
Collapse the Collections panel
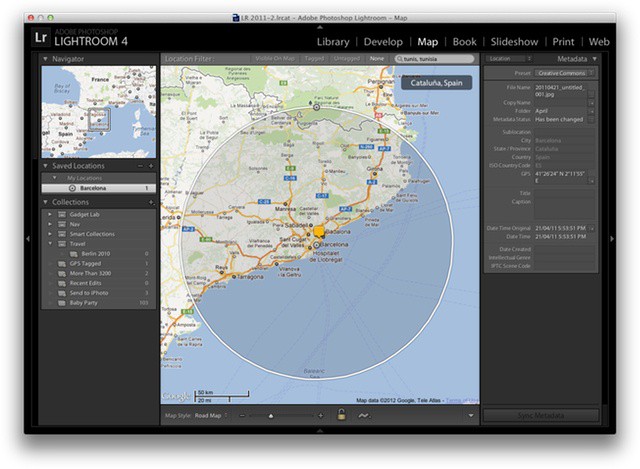(45, 202)
